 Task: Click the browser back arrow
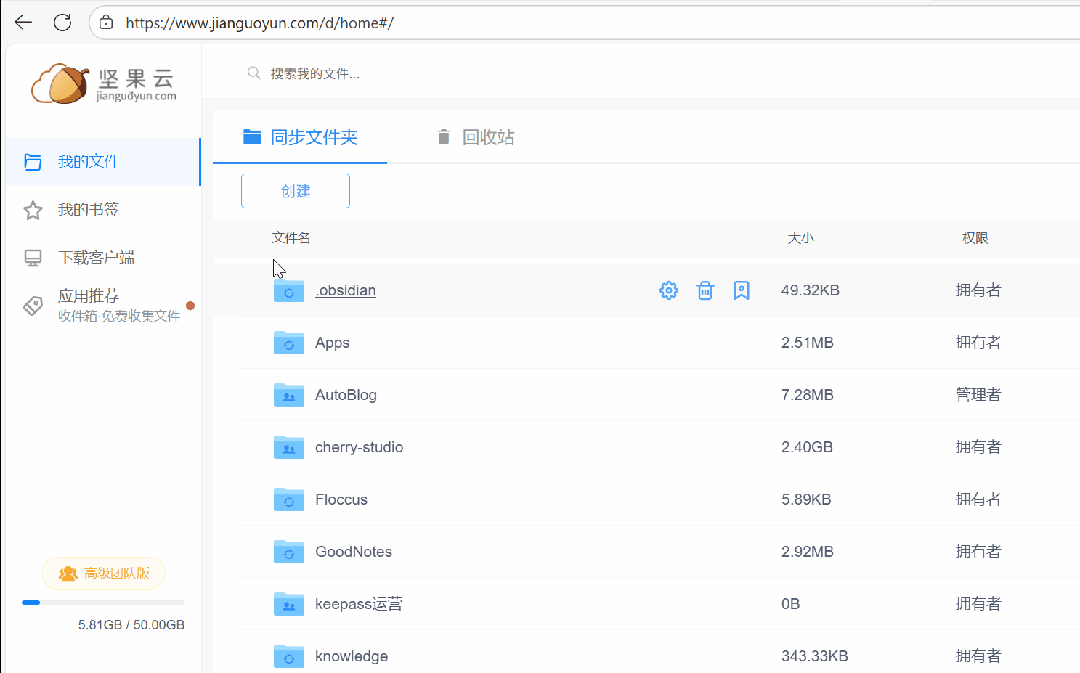tap(23, 23)
